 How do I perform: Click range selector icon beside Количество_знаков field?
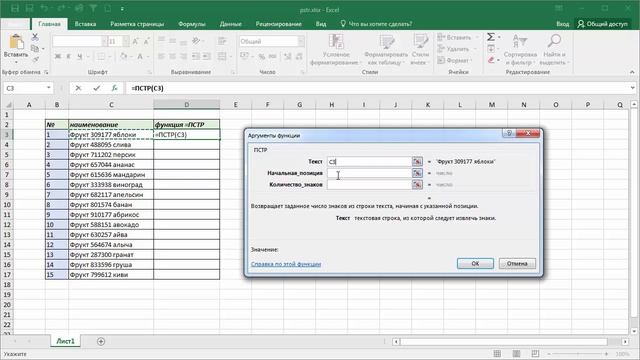(x=417, y=184)
